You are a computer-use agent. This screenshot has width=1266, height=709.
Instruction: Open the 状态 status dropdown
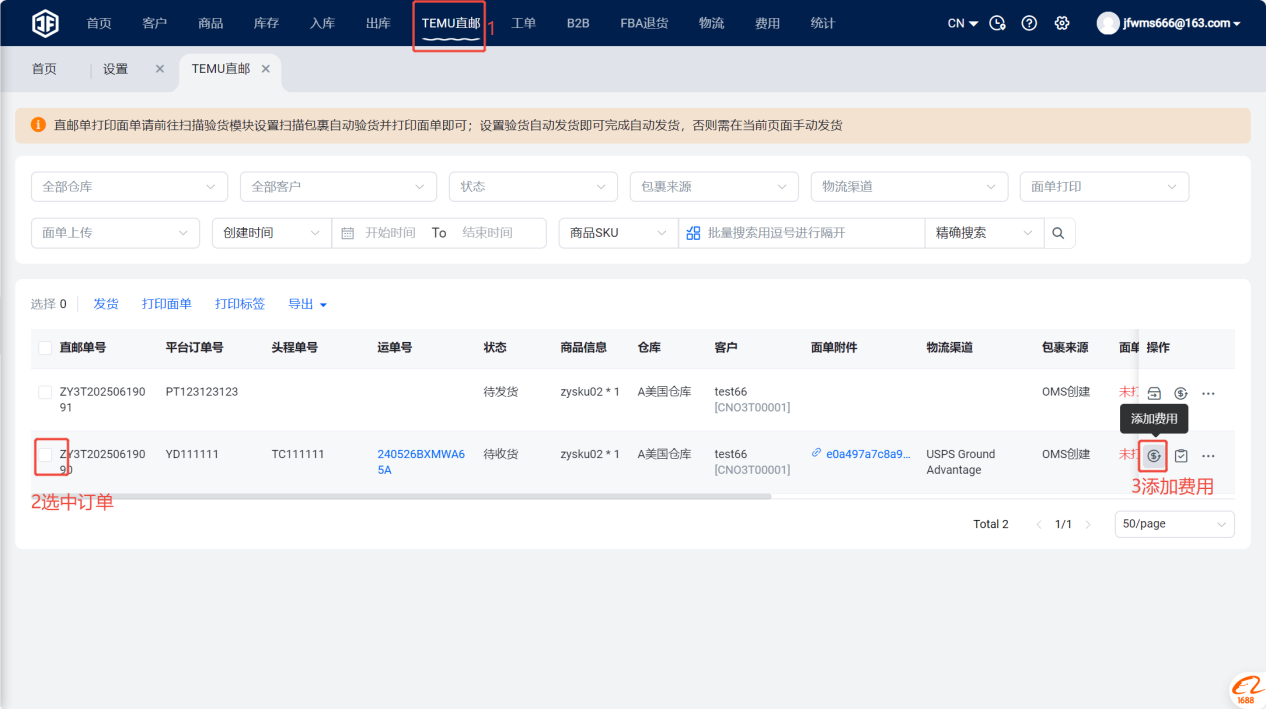click(533, 187)
